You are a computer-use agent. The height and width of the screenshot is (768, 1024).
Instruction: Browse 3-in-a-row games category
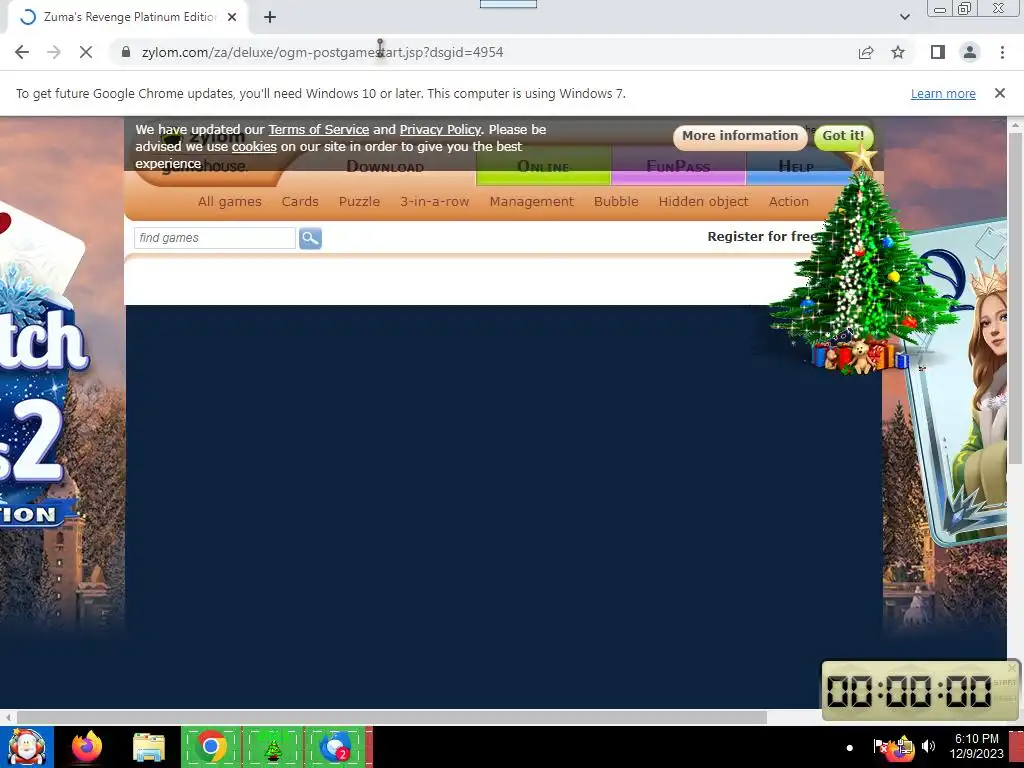[435, 202]
